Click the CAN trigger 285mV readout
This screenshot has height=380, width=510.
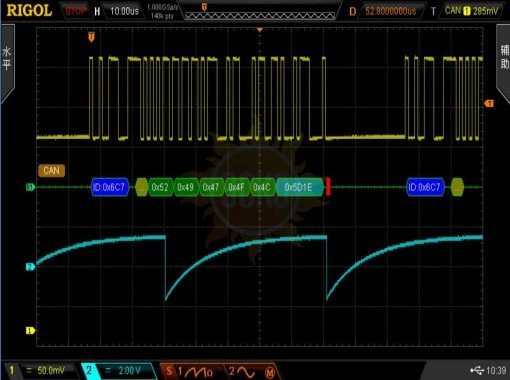[x=471, y=11]
